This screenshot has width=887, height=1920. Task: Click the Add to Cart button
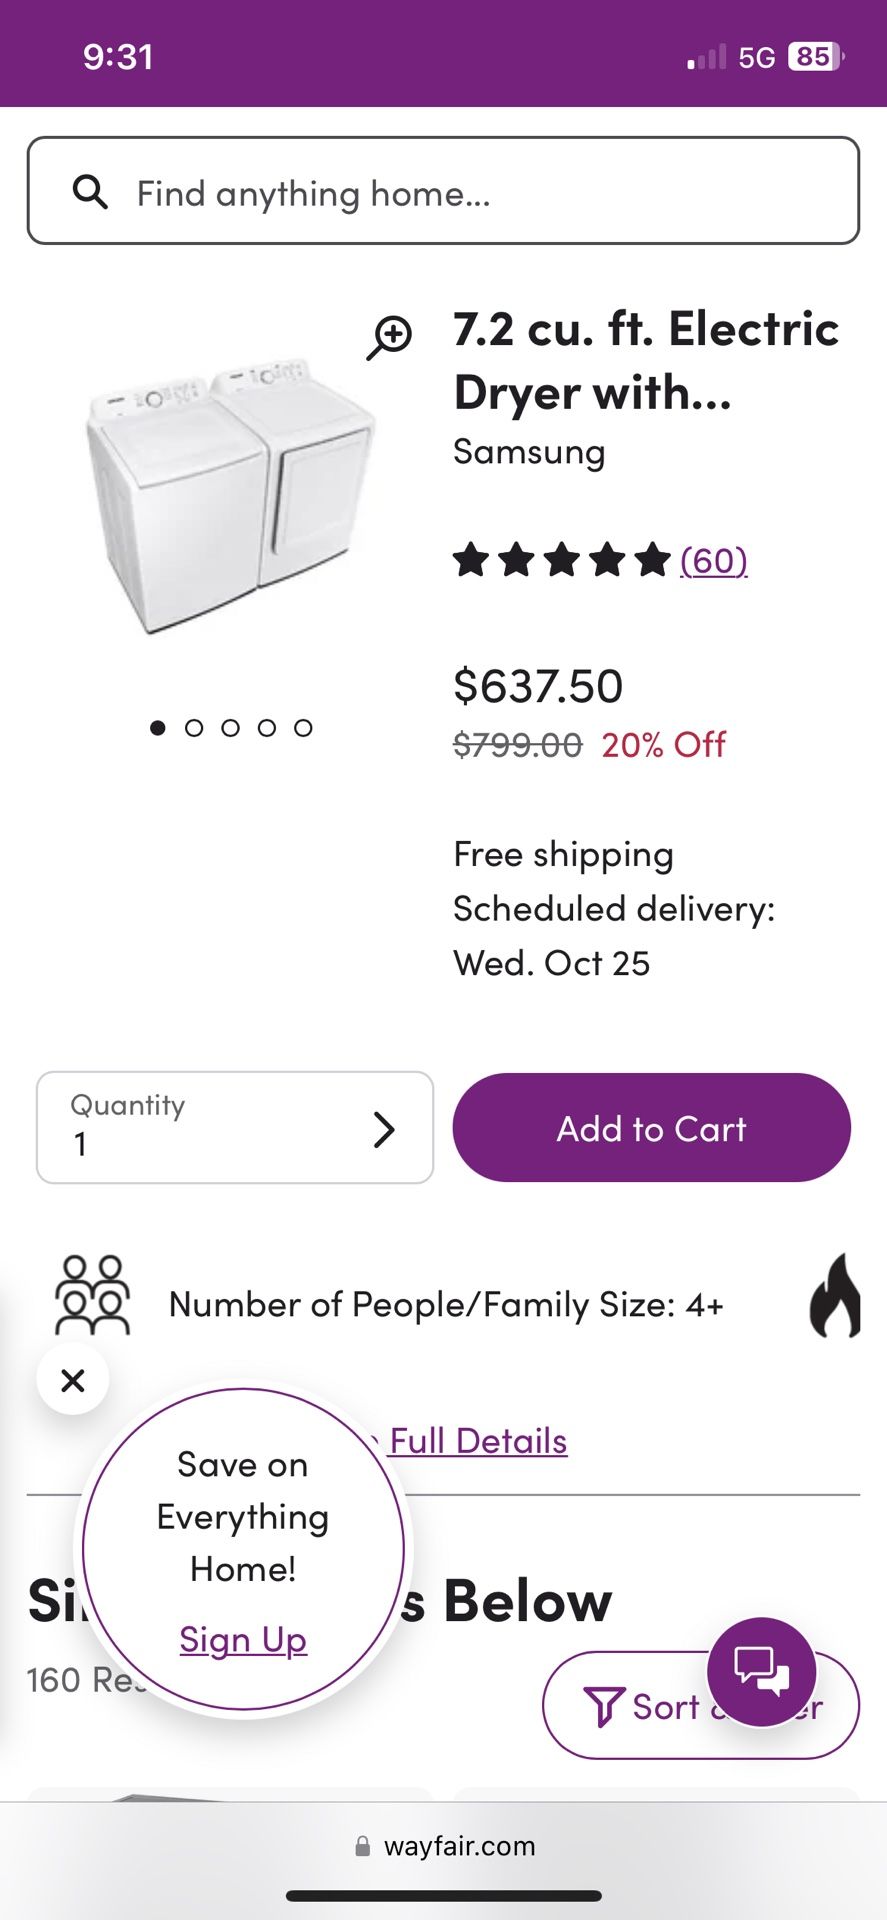tap(651, 1128)
